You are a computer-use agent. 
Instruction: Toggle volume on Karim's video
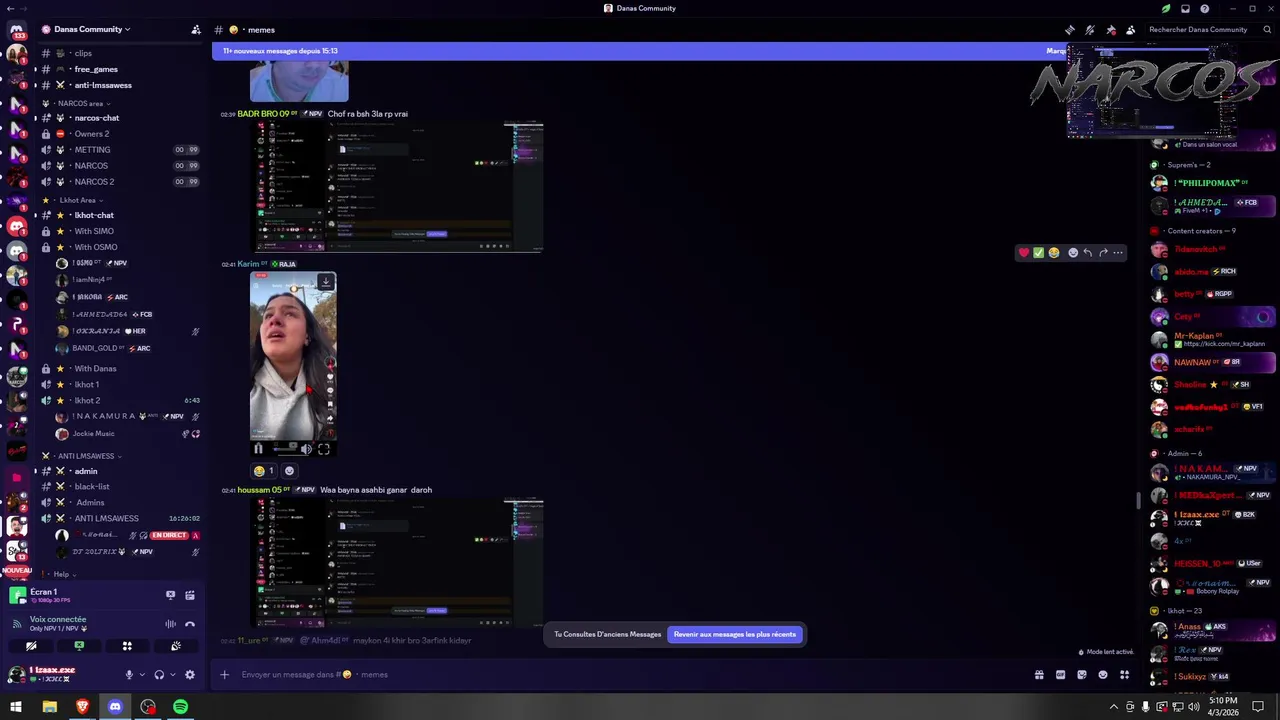(x=306, y=449)
